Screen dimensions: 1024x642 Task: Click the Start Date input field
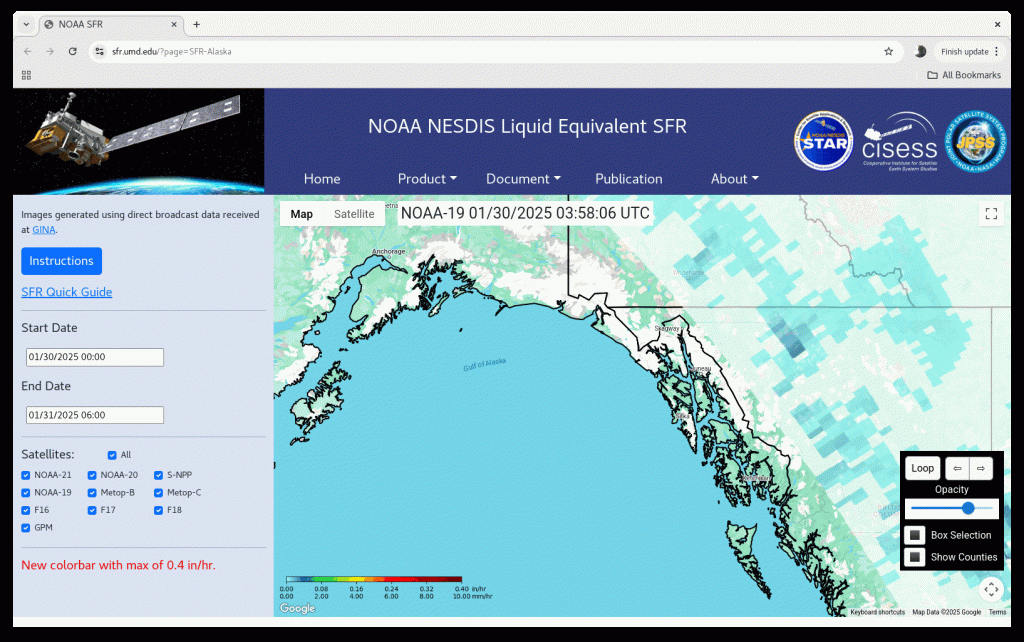95,357
